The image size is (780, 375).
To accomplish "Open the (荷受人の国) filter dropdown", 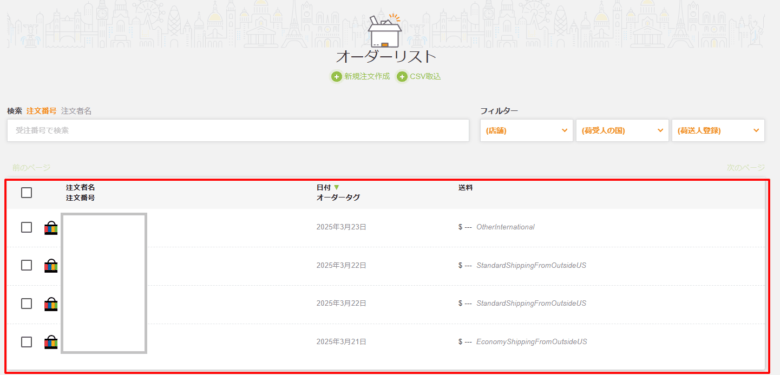I will click(622, 130).
